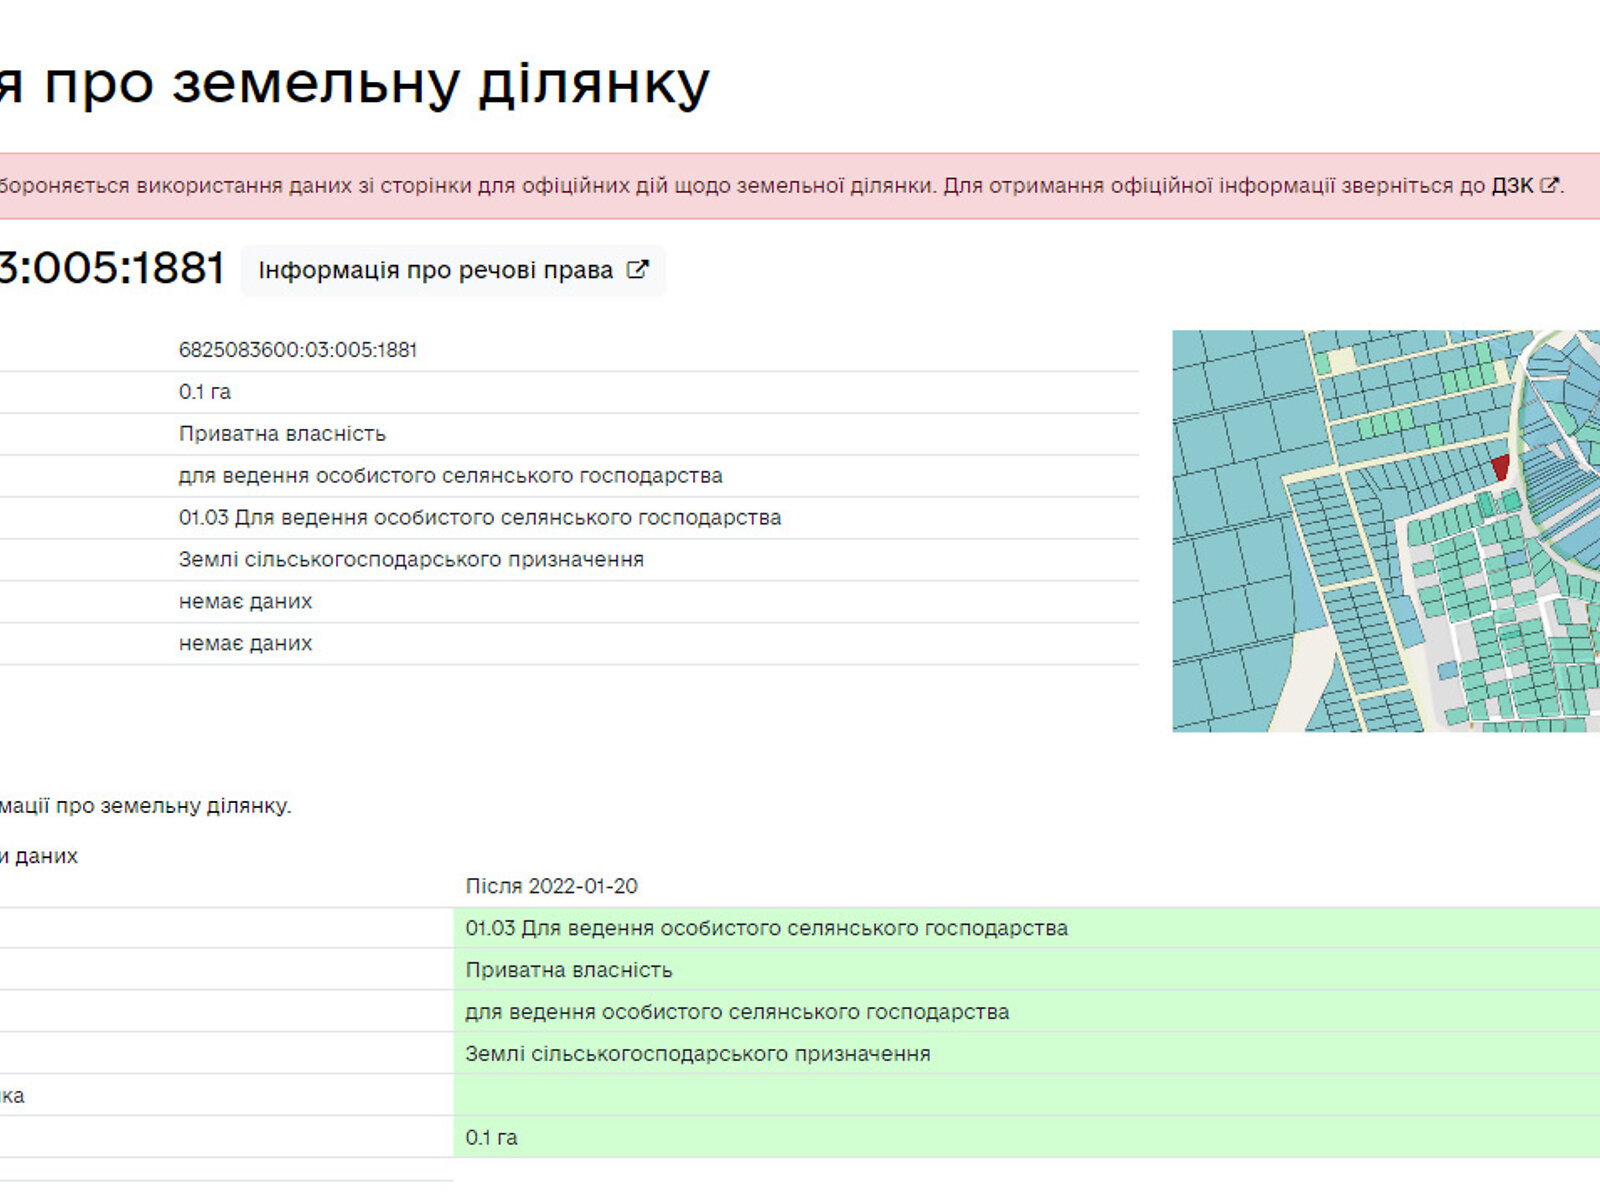Click the page heading про земельну ділянку

point(376,84)
